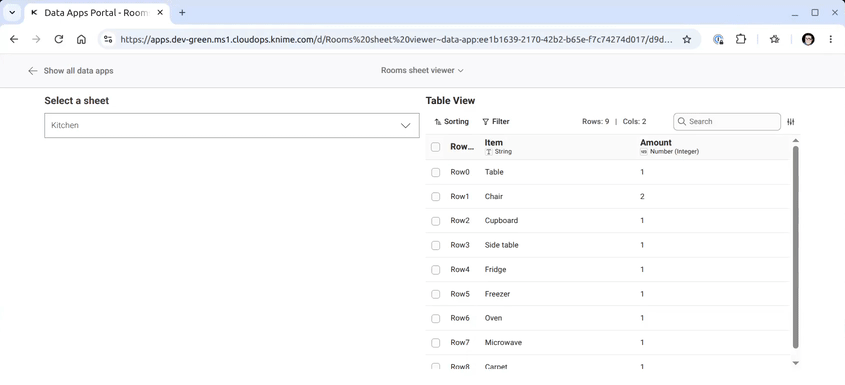Check the Row4 Fridge checkbox

click(435, 270)
